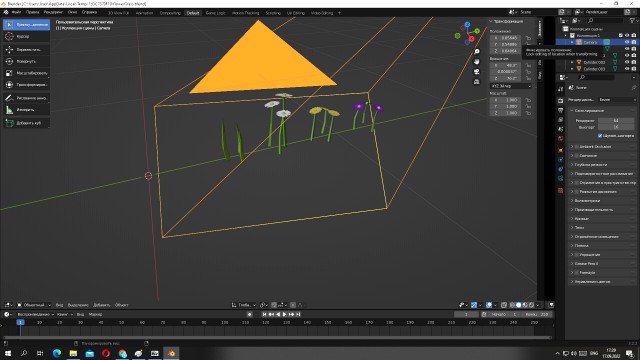The height and width of the screenshot is (360, 640).
Task: Toggle viewport X-ray mode
Action: click(504, 305)
